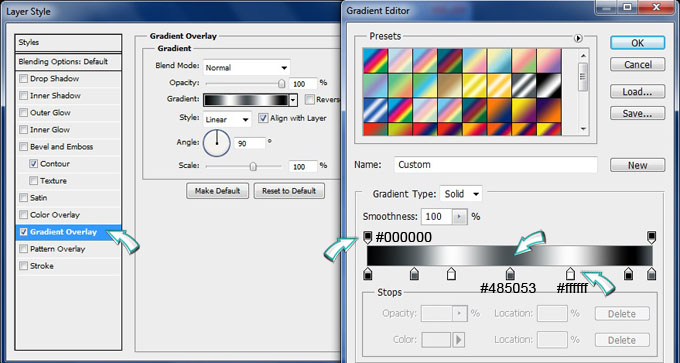Click the Reset to Default button
This screenshot has width=680, height=363.
(289, 191)
